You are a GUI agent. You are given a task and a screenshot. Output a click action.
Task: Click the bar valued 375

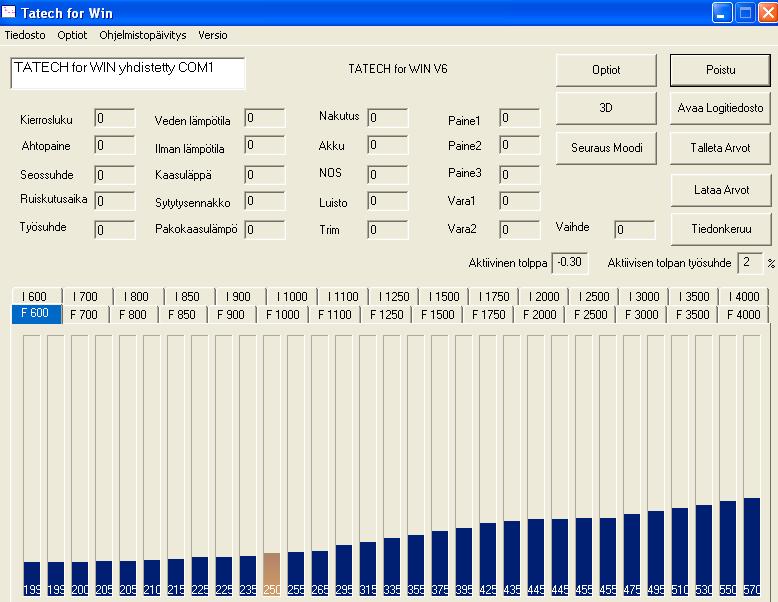click(440, 563)
